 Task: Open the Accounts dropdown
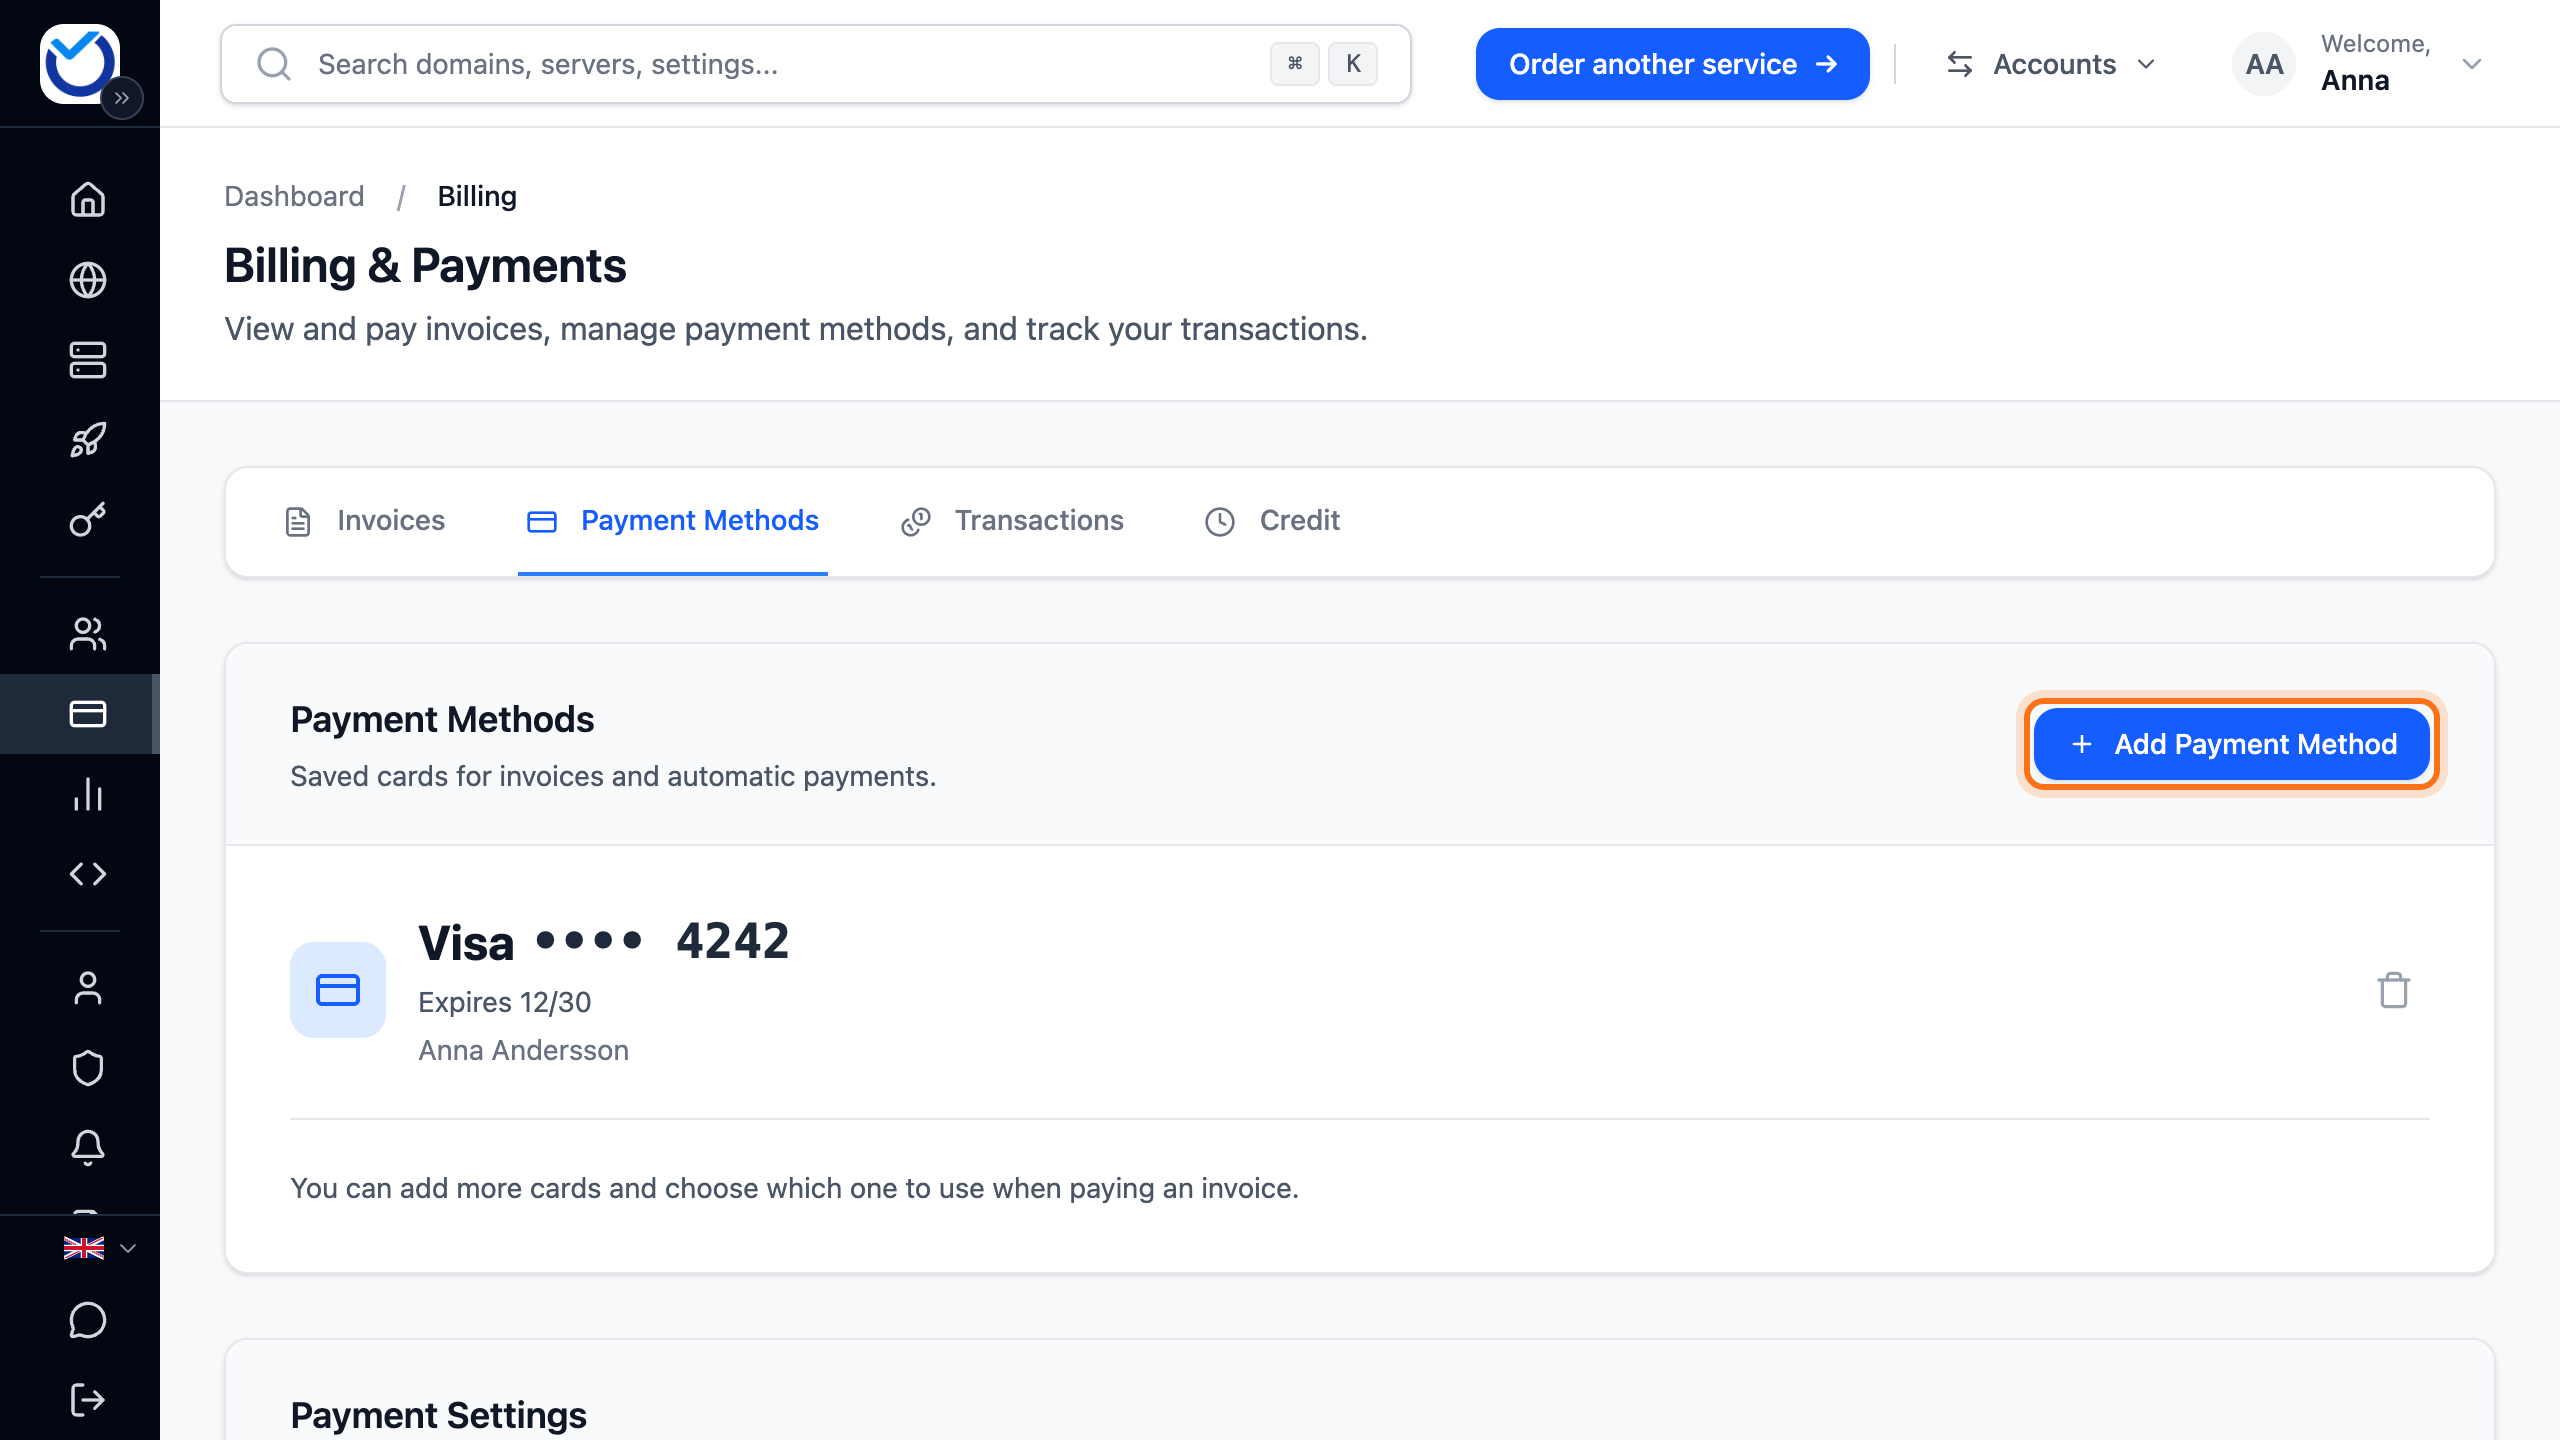click(x=2050, y=64)
